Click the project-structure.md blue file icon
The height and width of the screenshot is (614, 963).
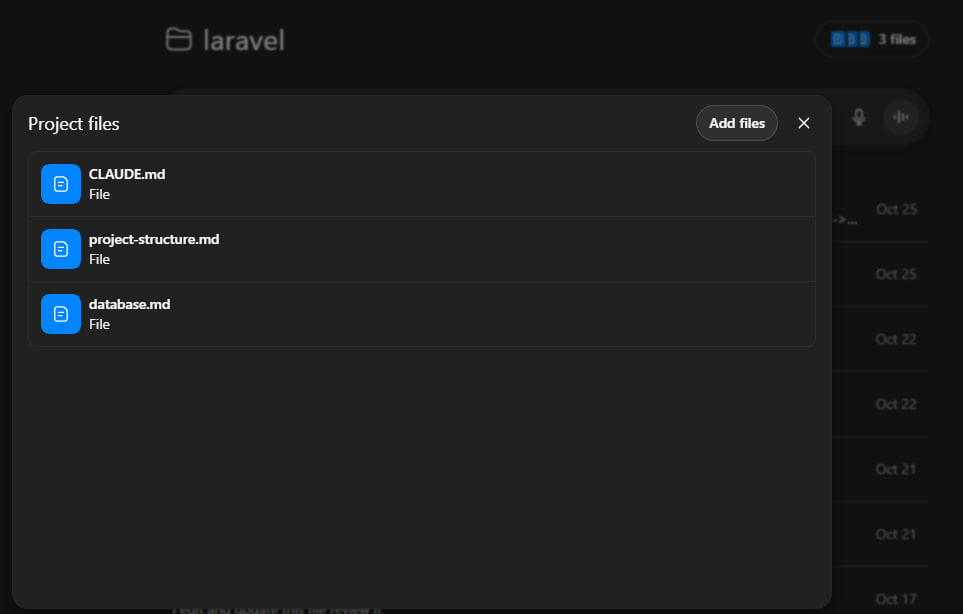[60, 249]
